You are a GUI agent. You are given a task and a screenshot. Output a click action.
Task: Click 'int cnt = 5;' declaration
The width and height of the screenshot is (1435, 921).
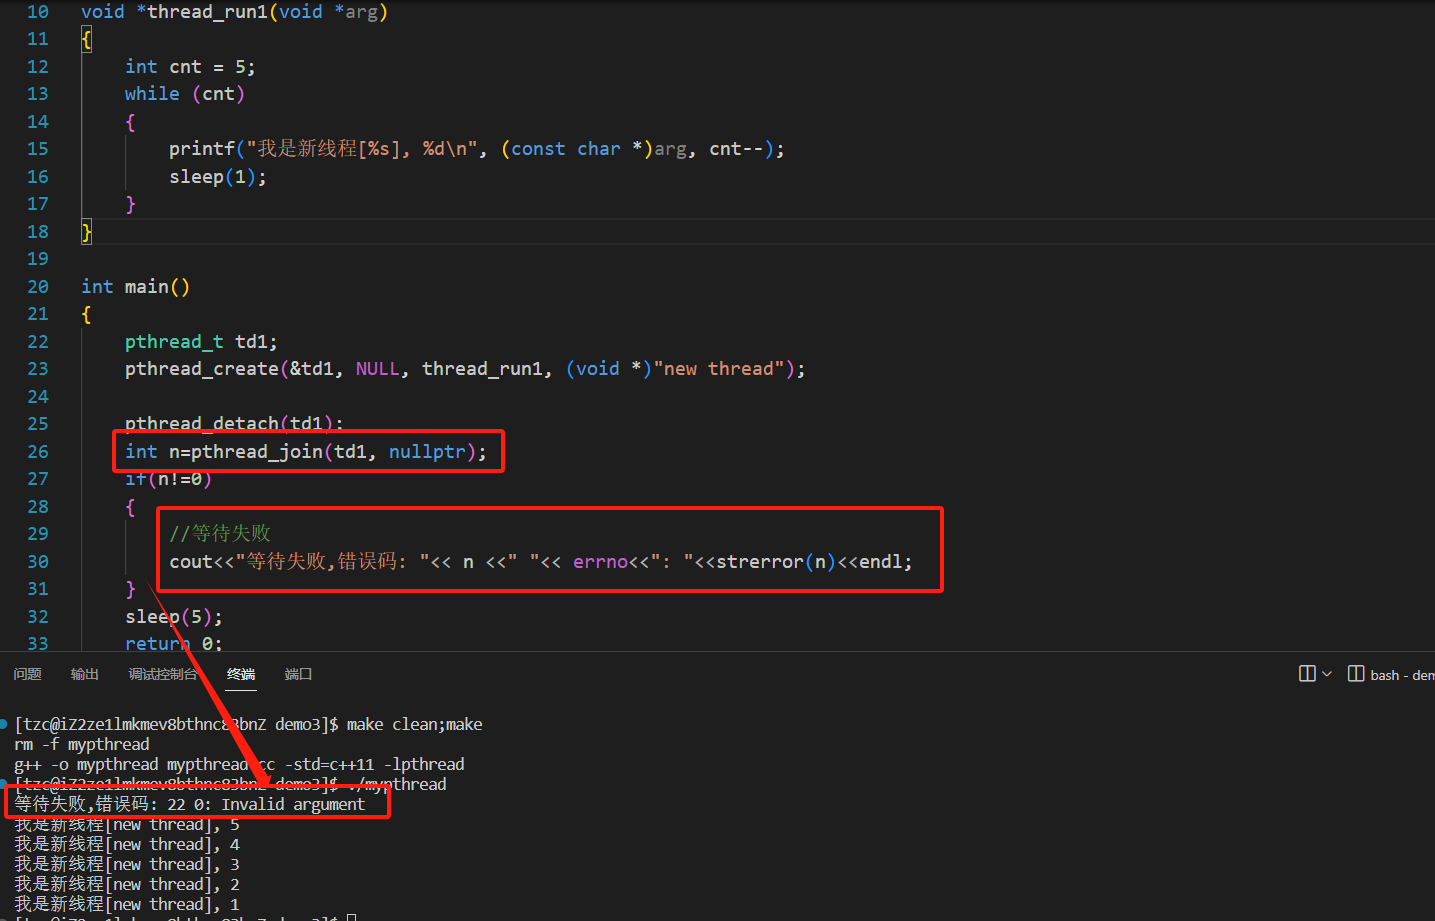(x=190, y=67)
